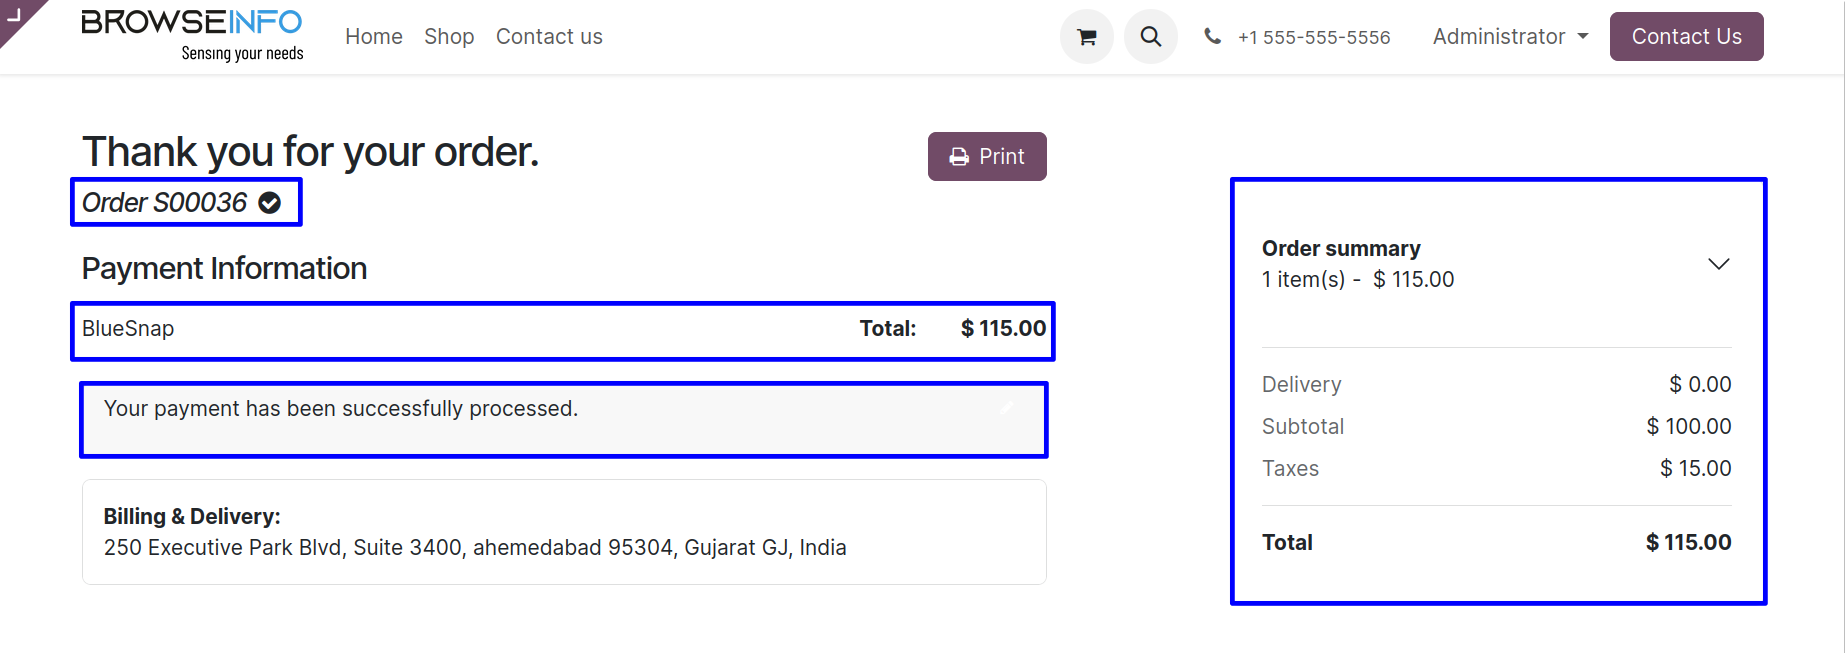Open the Administrator user dropdown
1845x653 pixels.
tap(1510, 37)
